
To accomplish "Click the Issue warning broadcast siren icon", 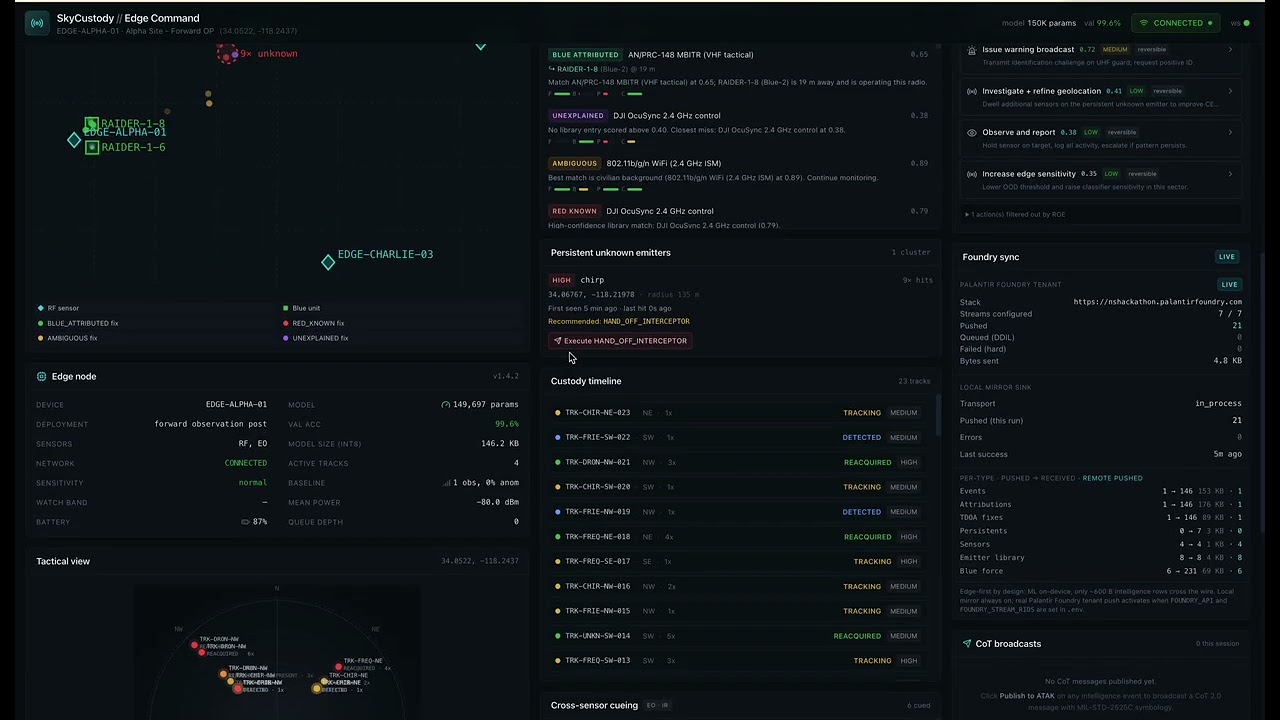I will (x=972, y=49).
